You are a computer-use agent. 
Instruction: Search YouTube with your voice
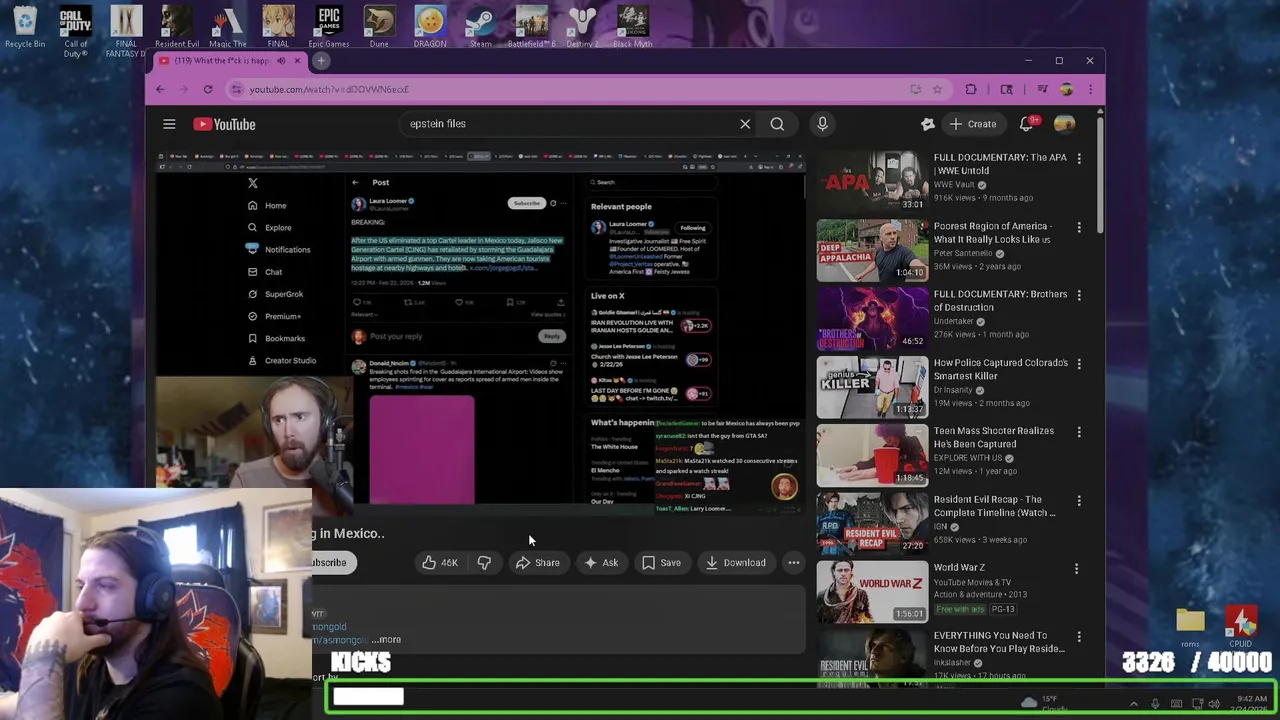point(822,124)
